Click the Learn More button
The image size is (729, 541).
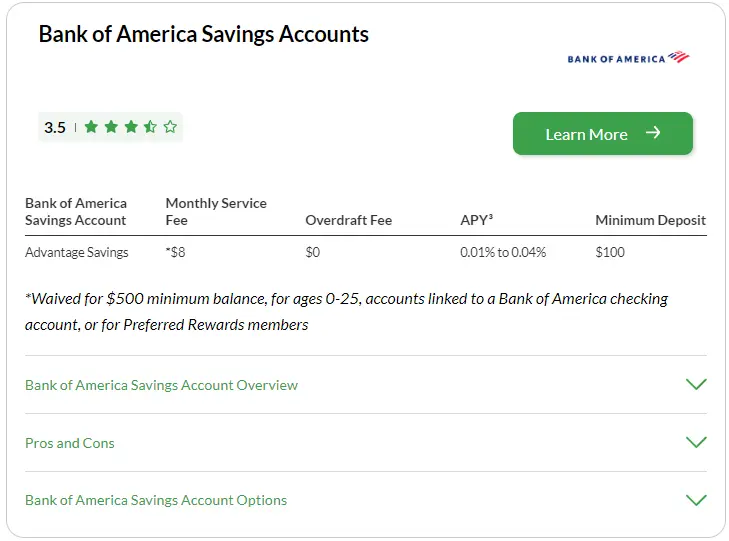tap(603, 133)
